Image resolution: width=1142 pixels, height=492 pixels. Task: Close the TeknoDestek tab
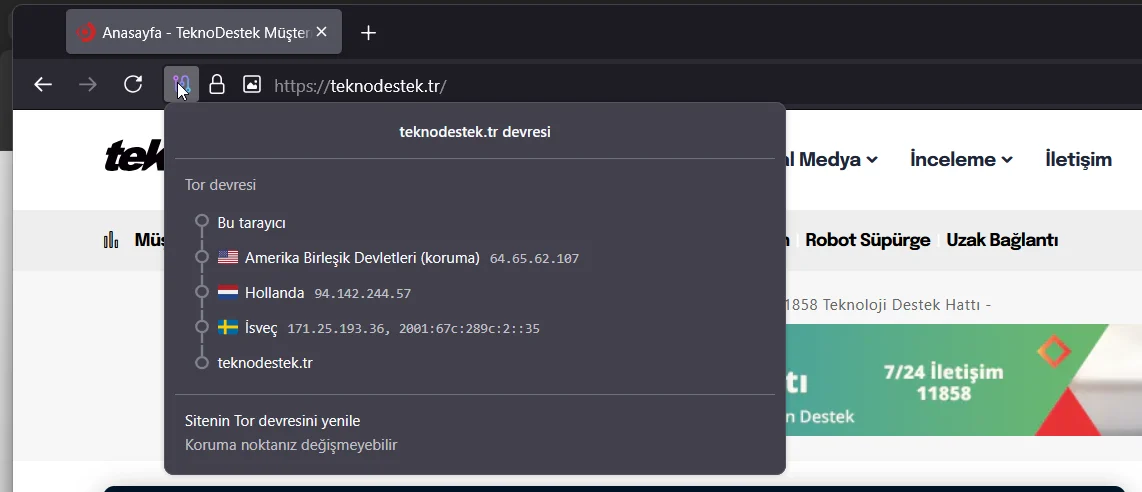[322, 32]
